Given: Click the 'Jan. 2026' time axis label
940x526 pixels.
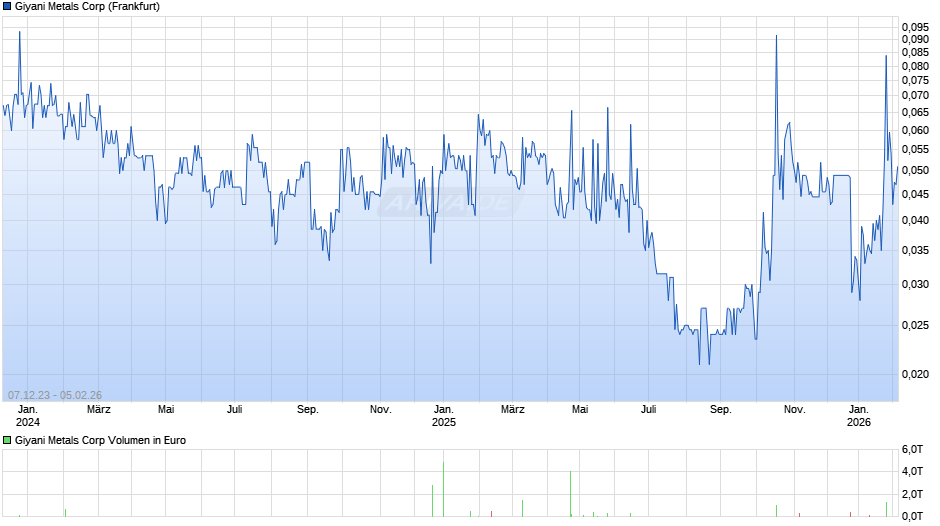Looking at the screenshot, I should (858, 416).
